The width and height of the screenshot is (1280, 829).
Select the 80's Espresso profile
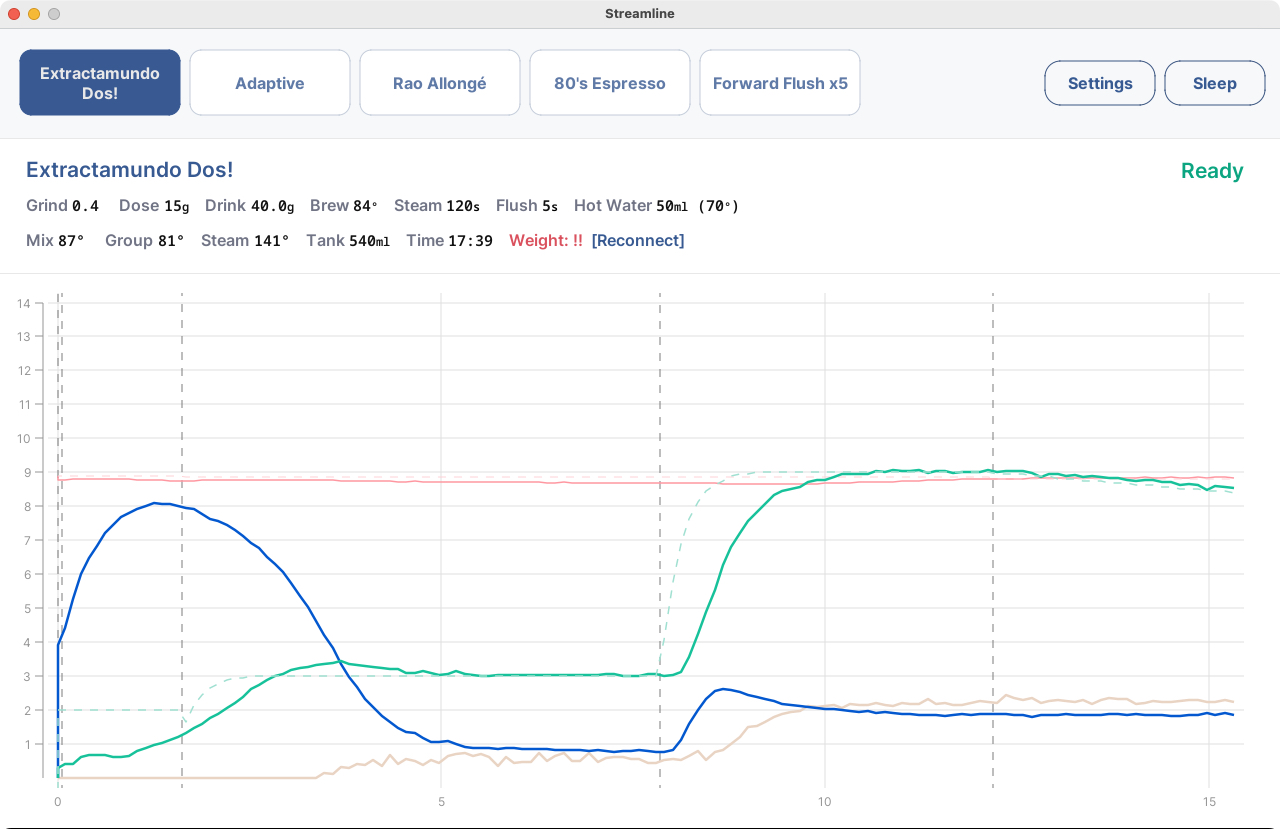[610, 83]
